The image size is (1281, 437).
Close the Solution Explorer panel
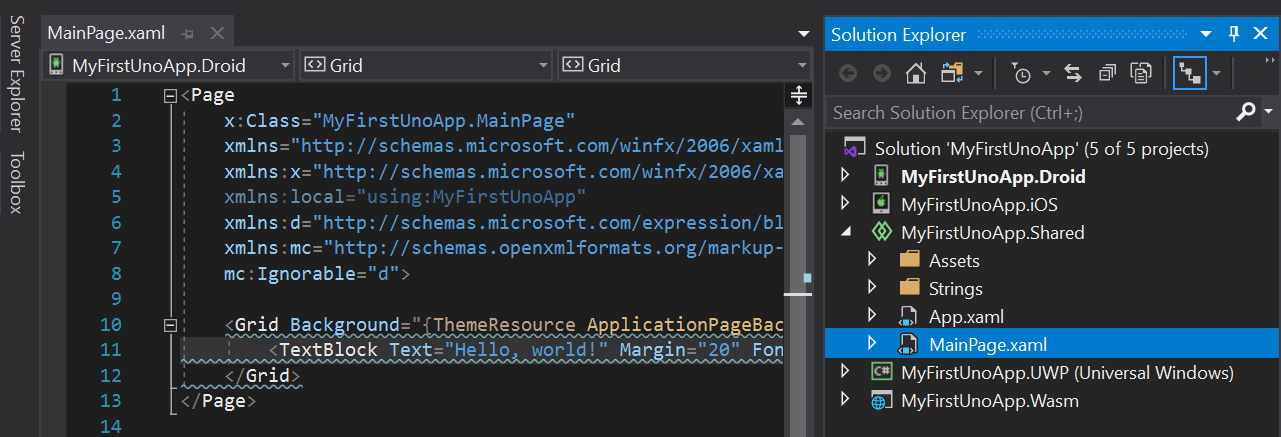(x=1261, y=34)
